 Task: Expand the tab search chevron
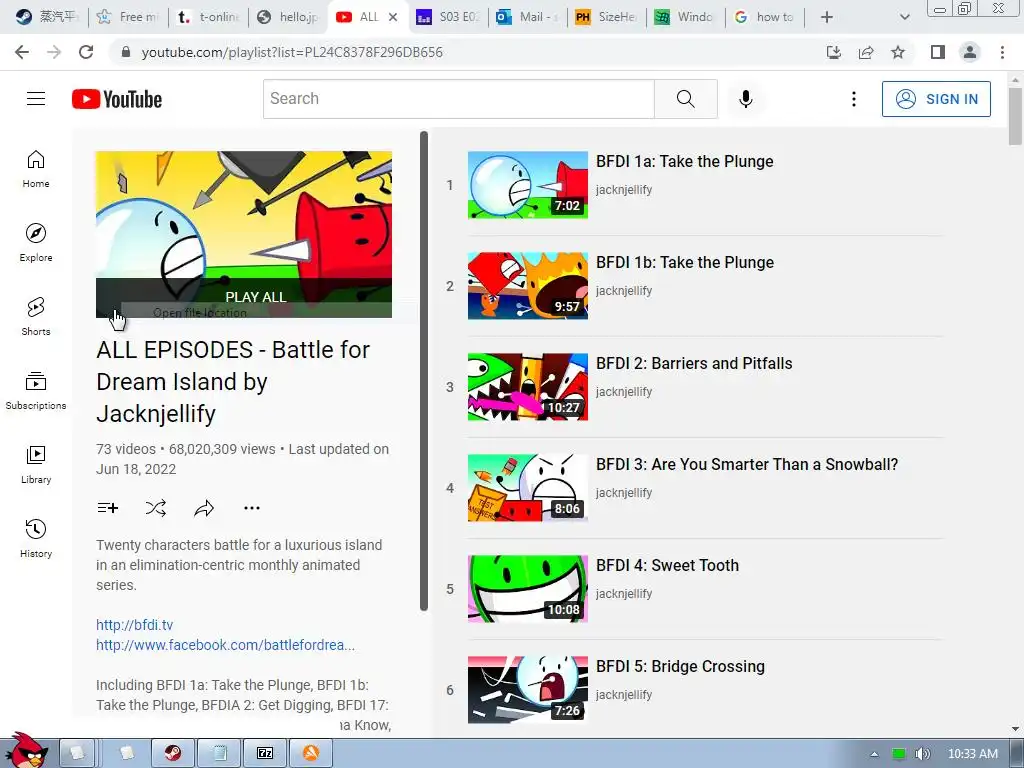click(x=904, y=17)
